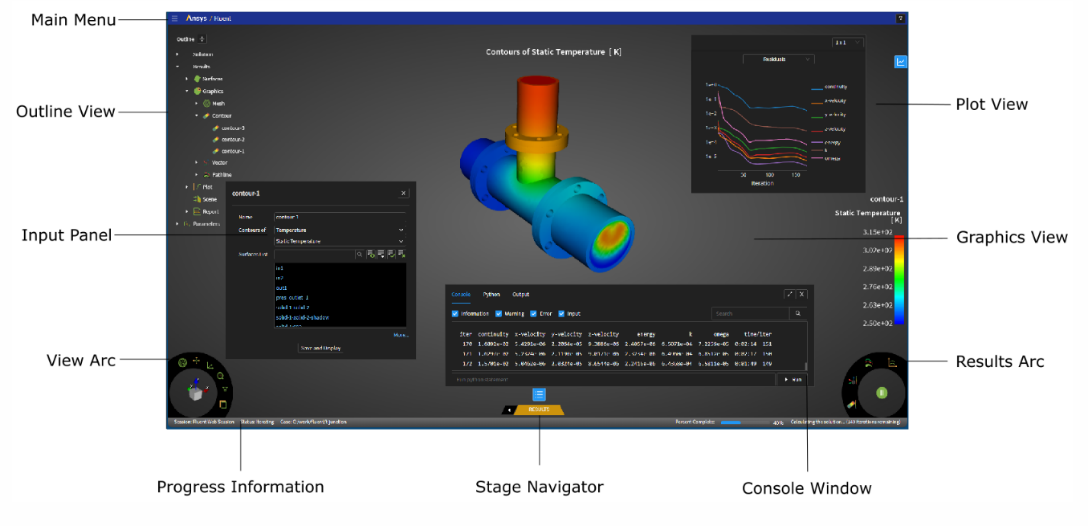Click the orientation cube in View Arc
The width and height of the screenshot is (1088, 526).
pyautogui.click(x=196, y=395)
